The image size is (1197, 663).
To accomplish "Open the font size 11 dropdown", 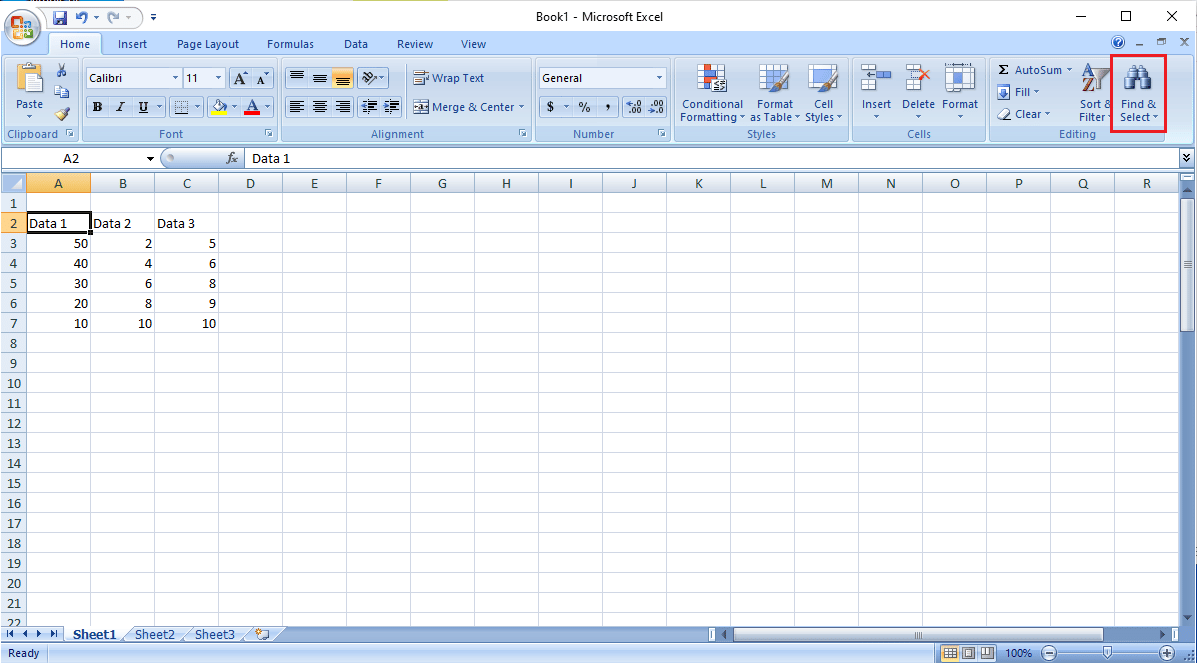I will [x=219, y=78].
